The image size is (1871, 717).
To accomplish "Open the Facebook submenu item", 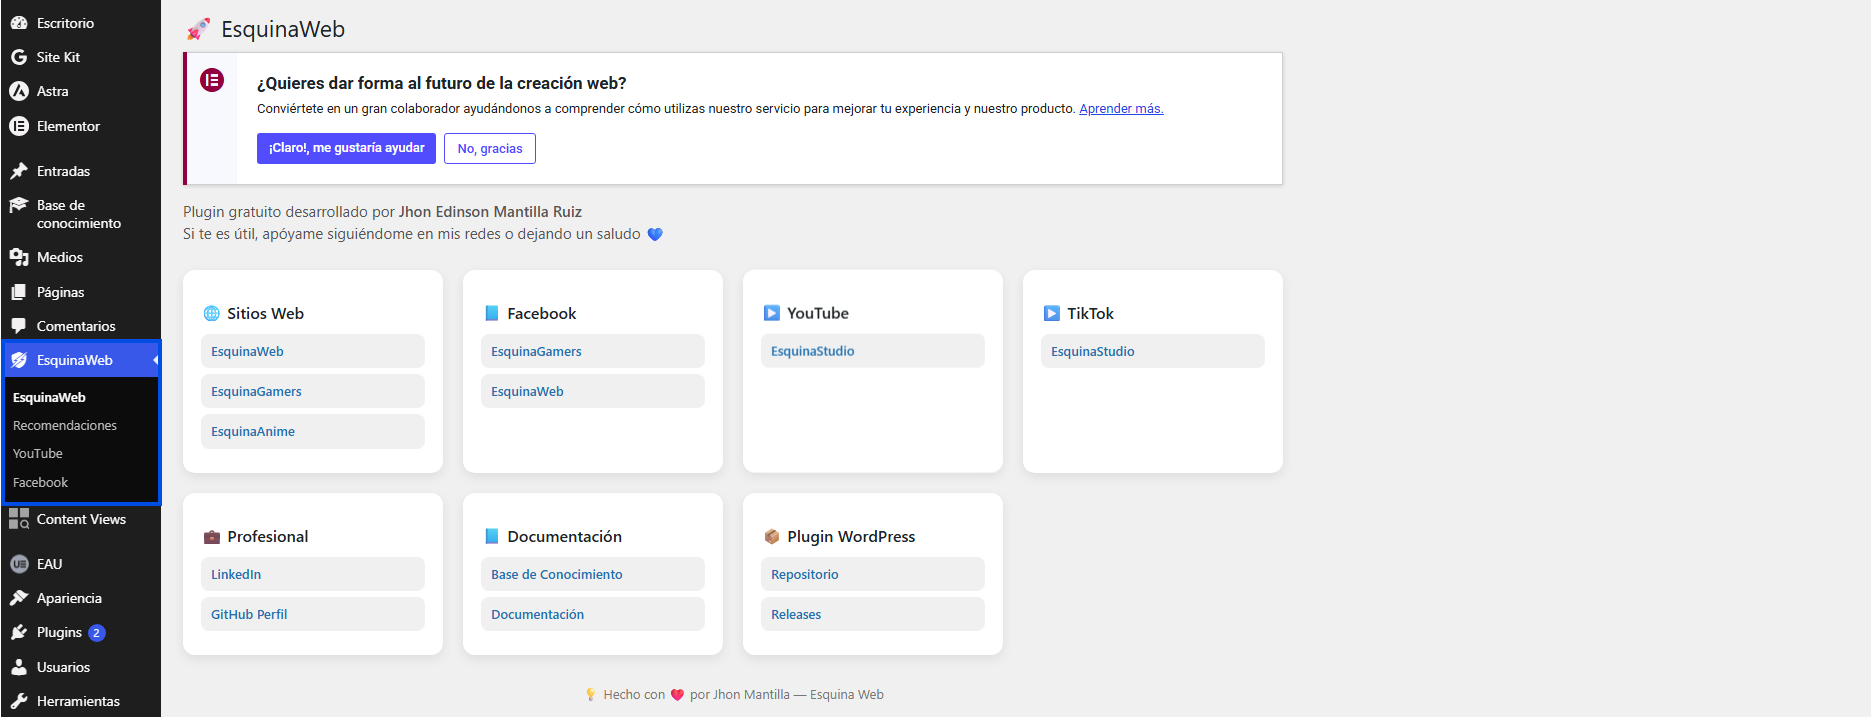I will click(x=41, y=482).
